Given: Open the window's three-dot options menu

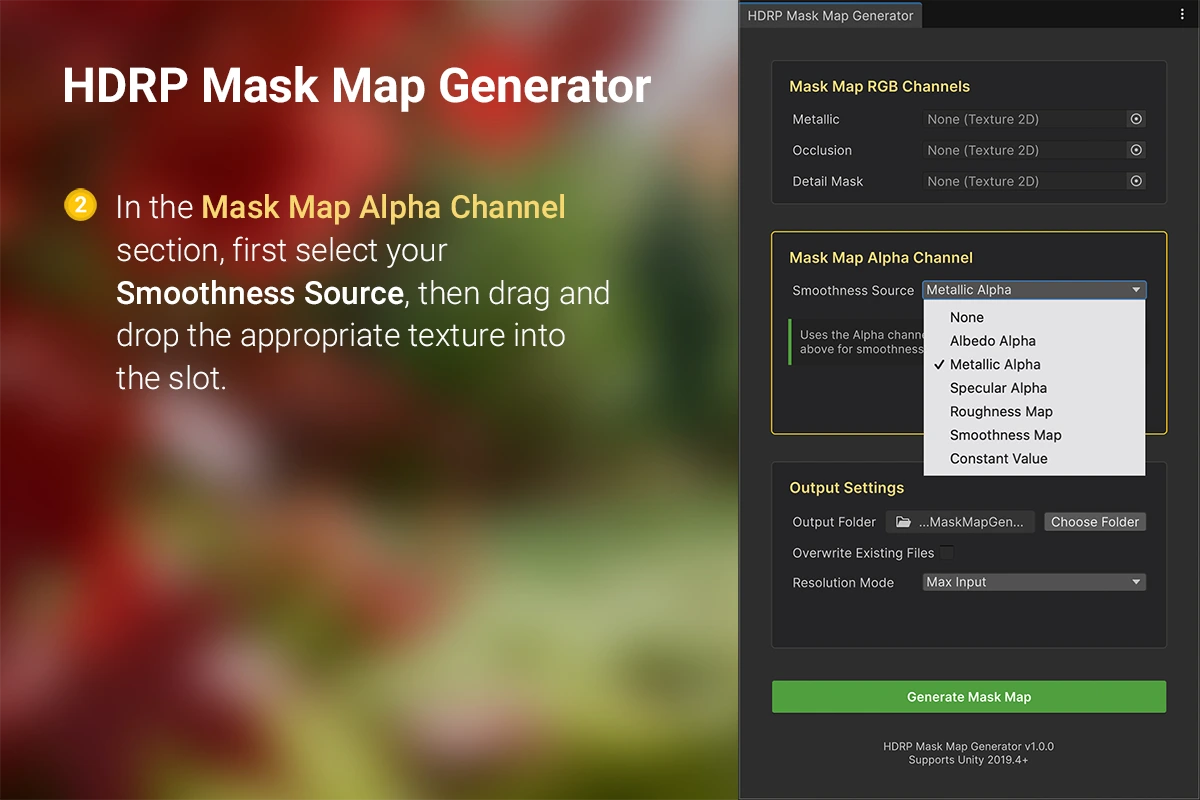Looking at the screenshot, I should point(1182,15).
